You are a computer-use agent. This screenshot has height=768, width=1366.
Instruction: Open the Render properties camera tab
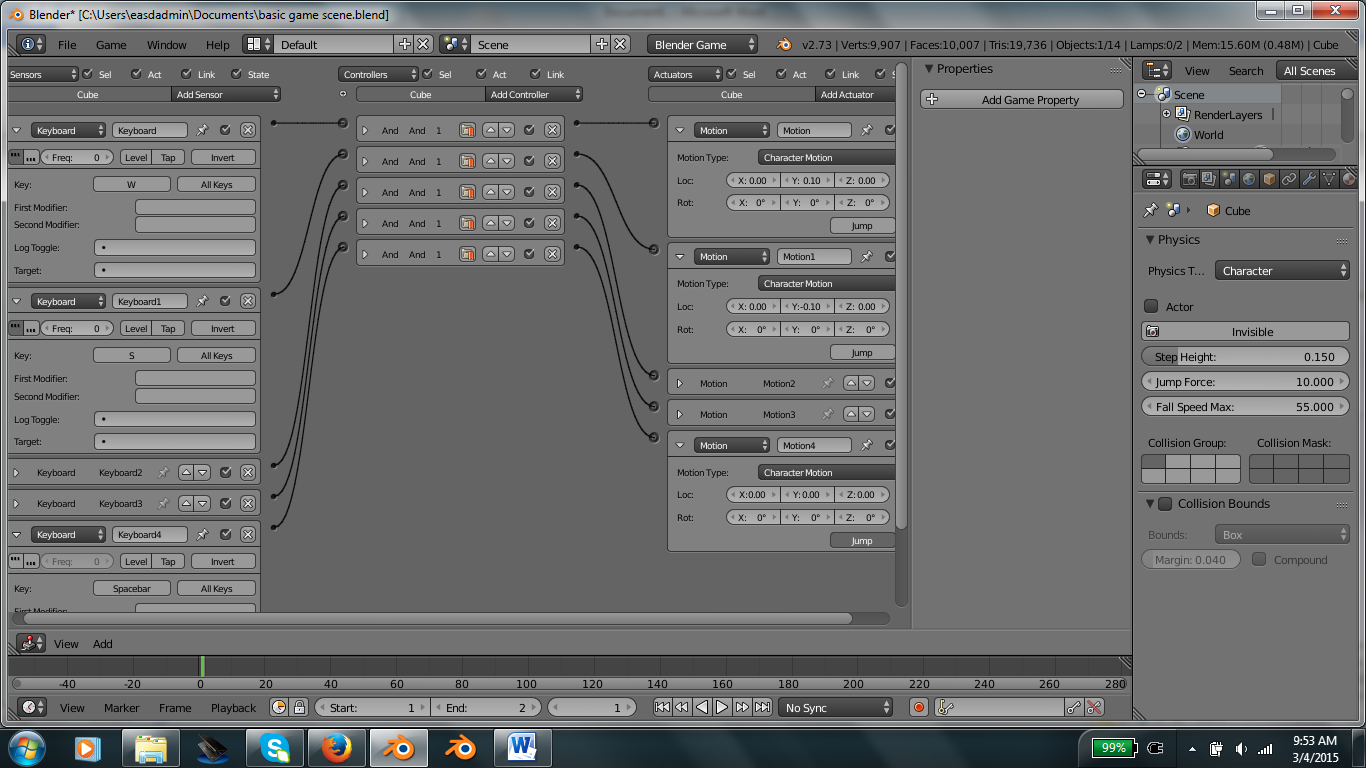[1190, 179]
